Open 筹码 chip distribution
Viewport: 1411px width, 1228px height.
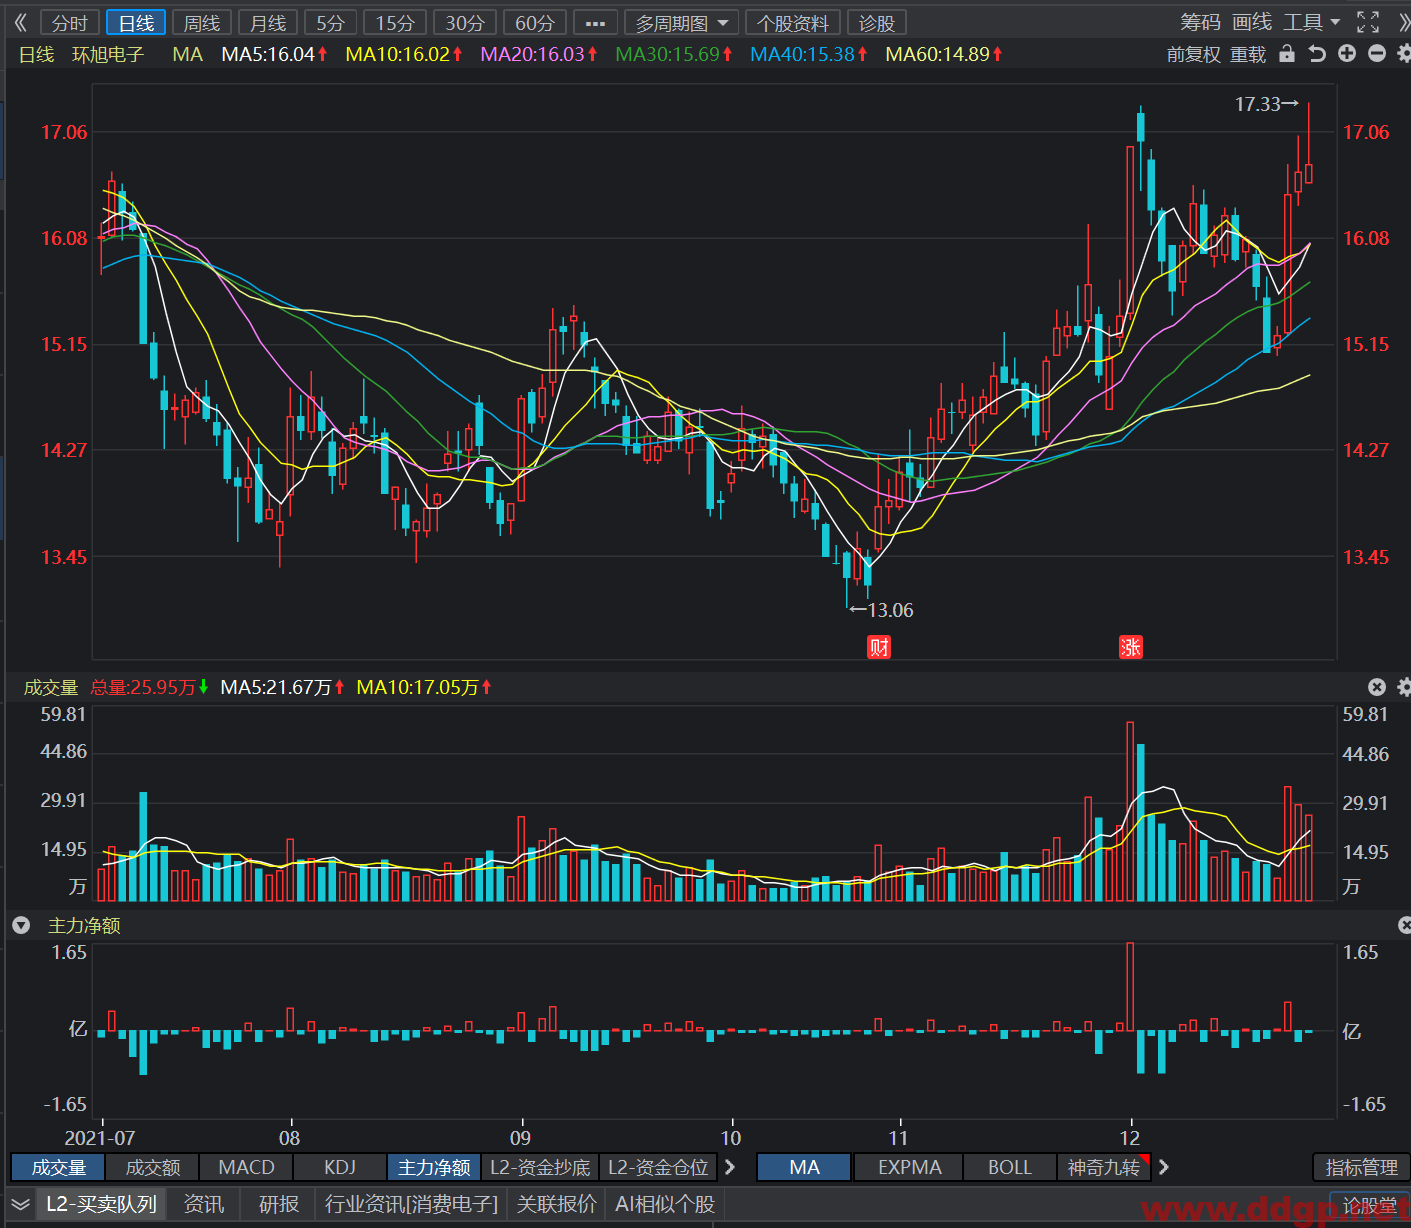(1200, 22)
